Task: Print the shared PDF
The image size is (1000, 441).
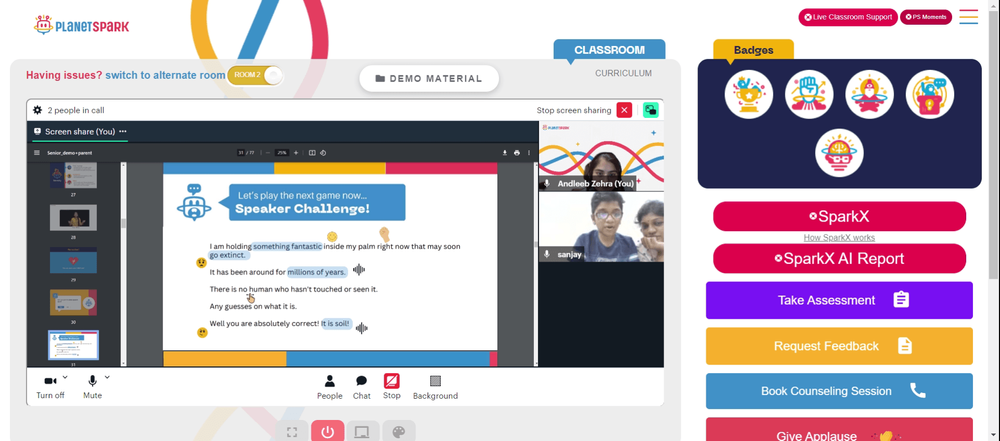Action: pyautogui.click(x=517, y=153)
